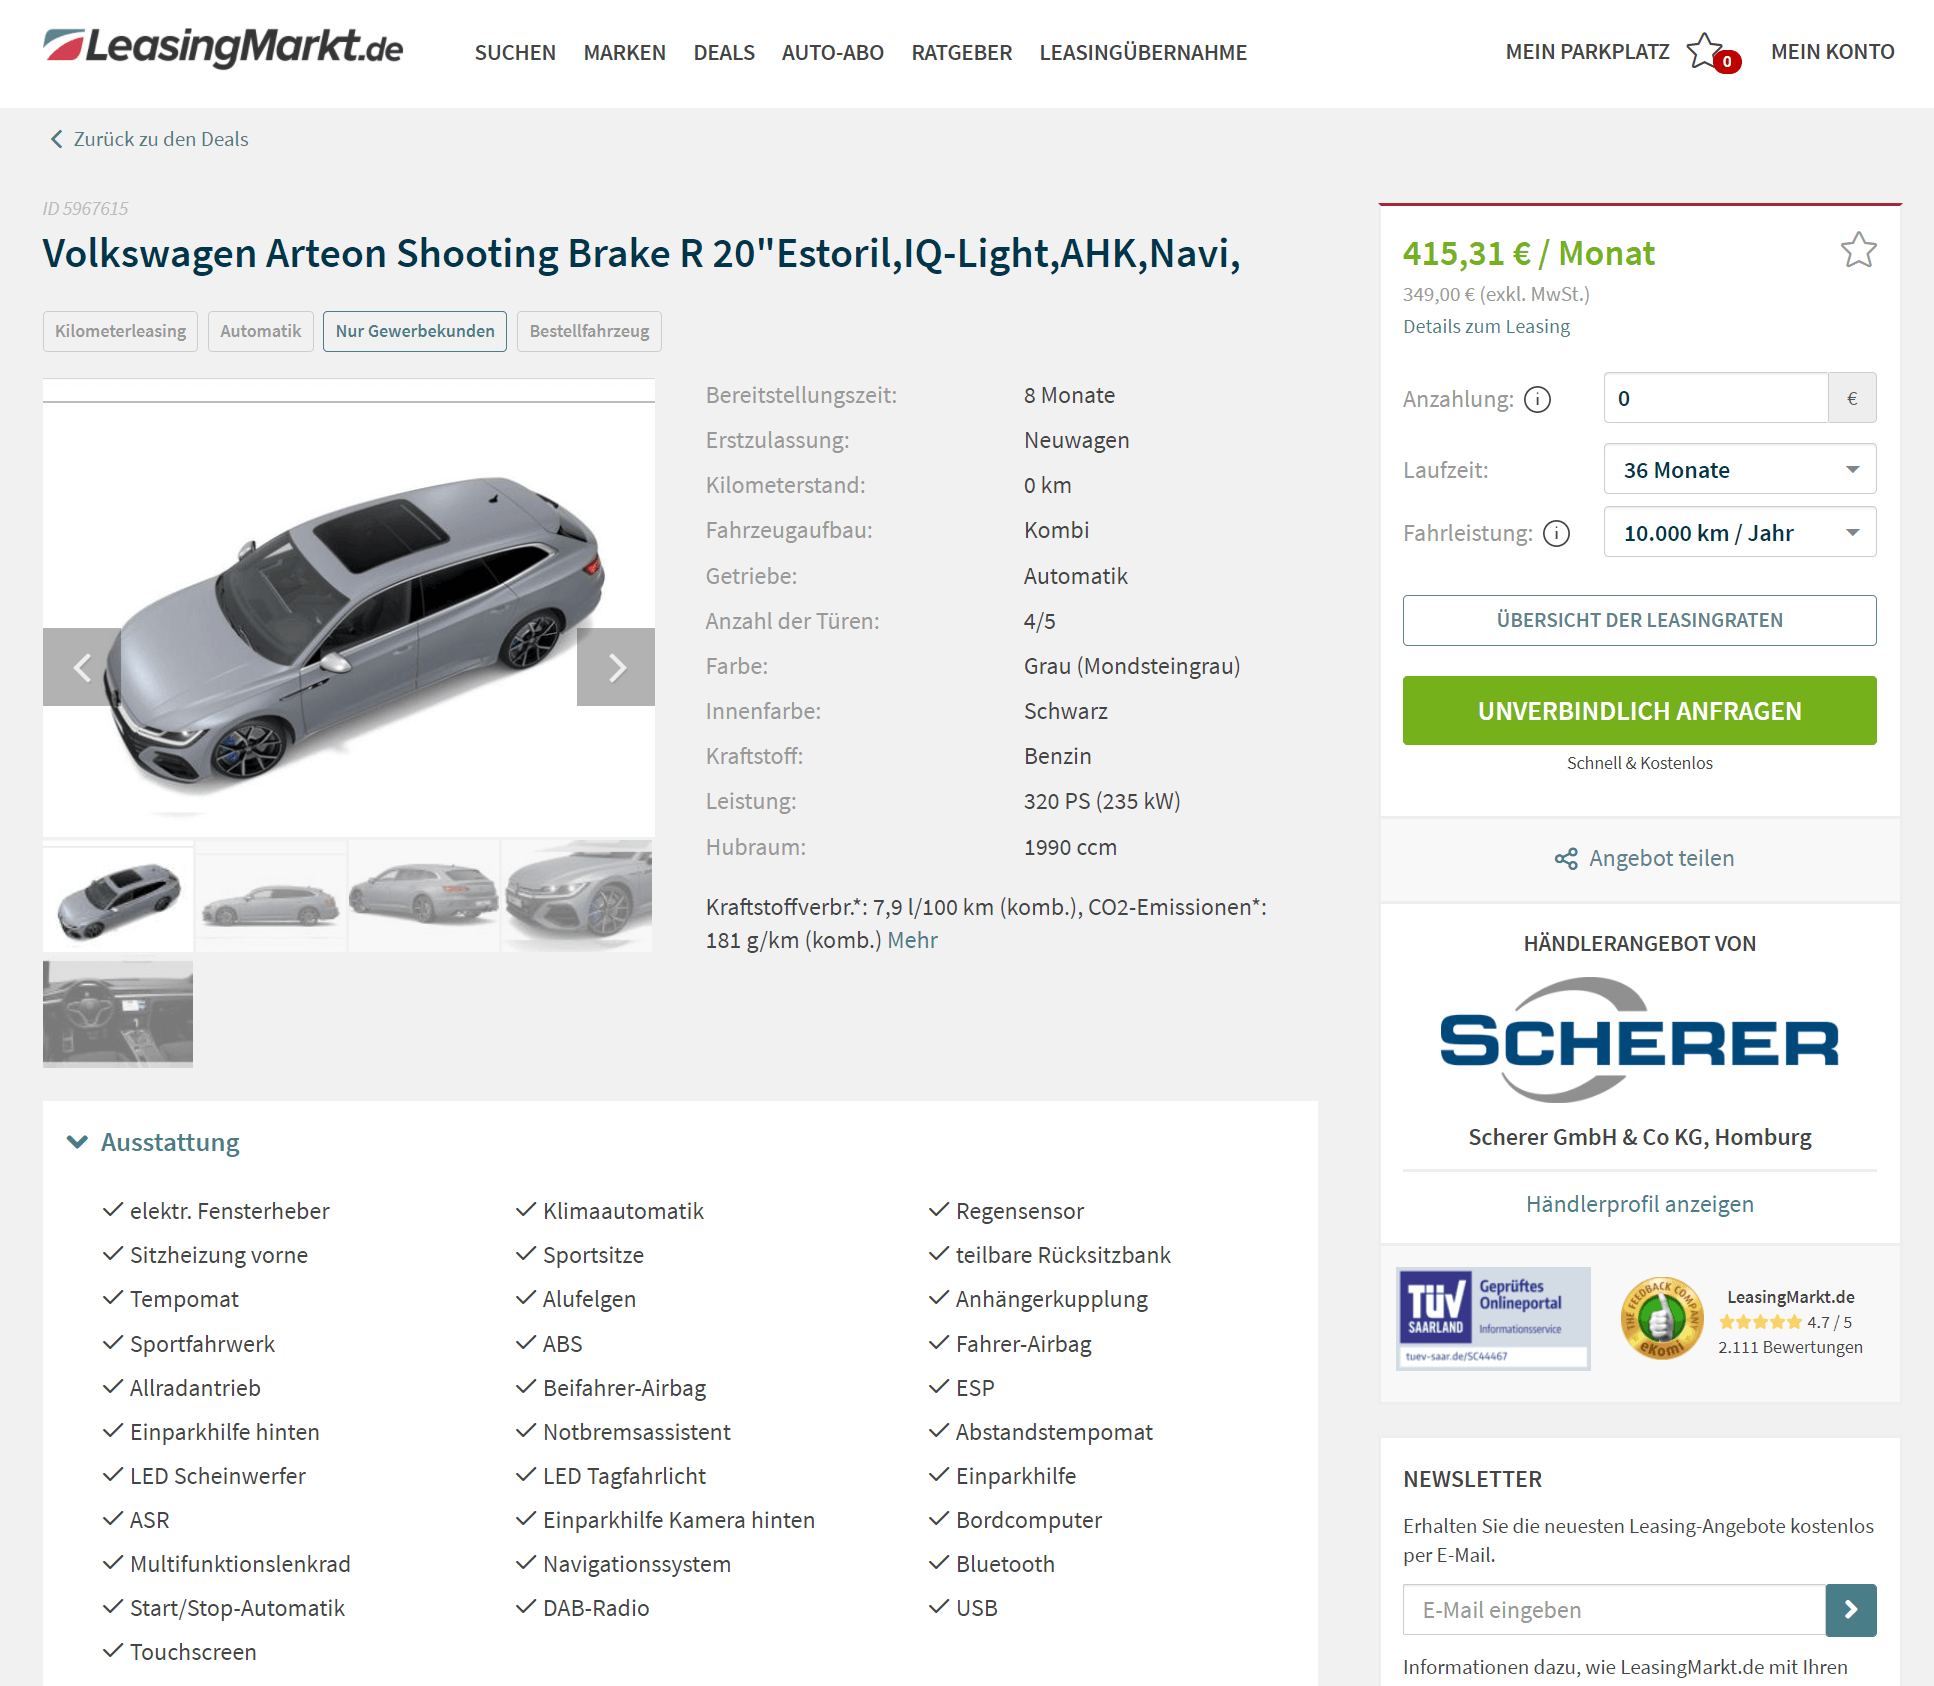Click the LeasingMarkt.de logo
Screen dimensions: 1934x1686
tap(223, 47)
